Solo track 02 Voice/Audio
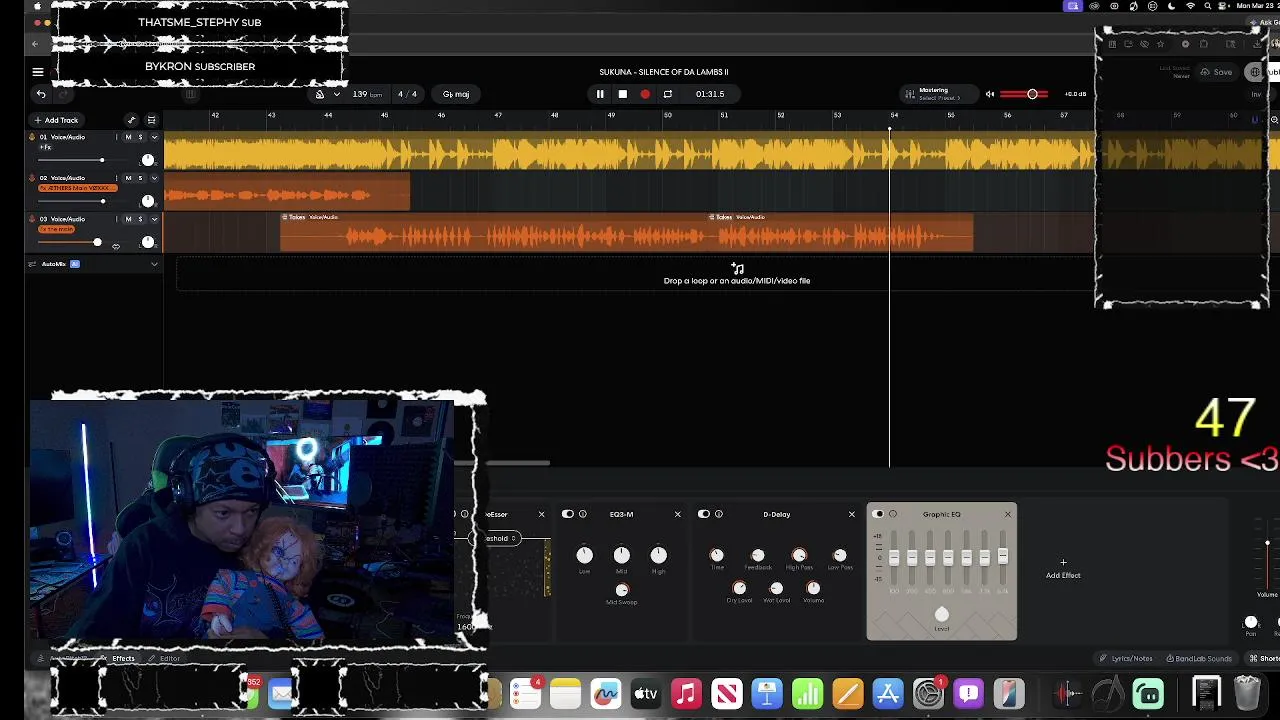The width and height of the screenshot is (1280, 720). pos(140,178)
